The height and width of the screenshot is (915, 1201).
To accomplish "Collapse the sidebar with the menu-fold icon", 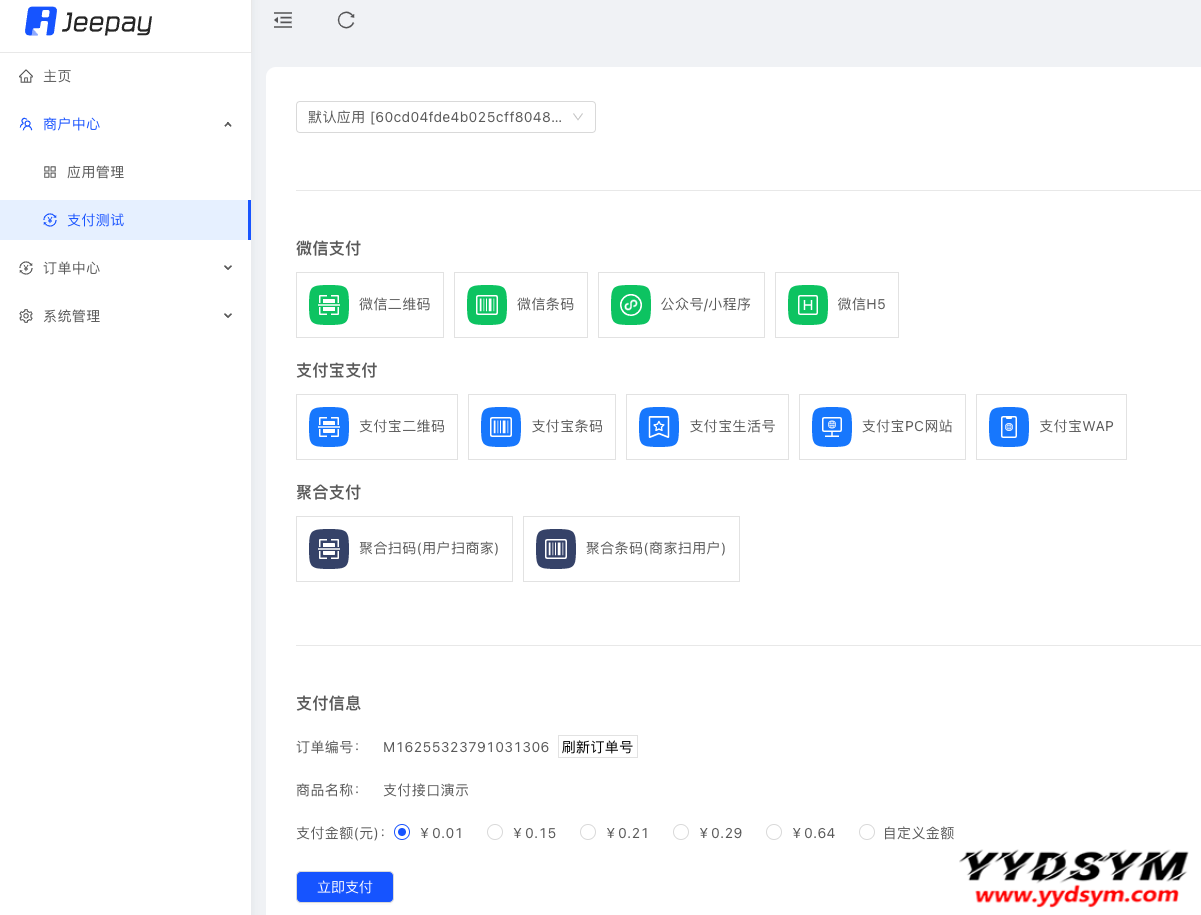I will pyautogui.click(x=283, y=20).
